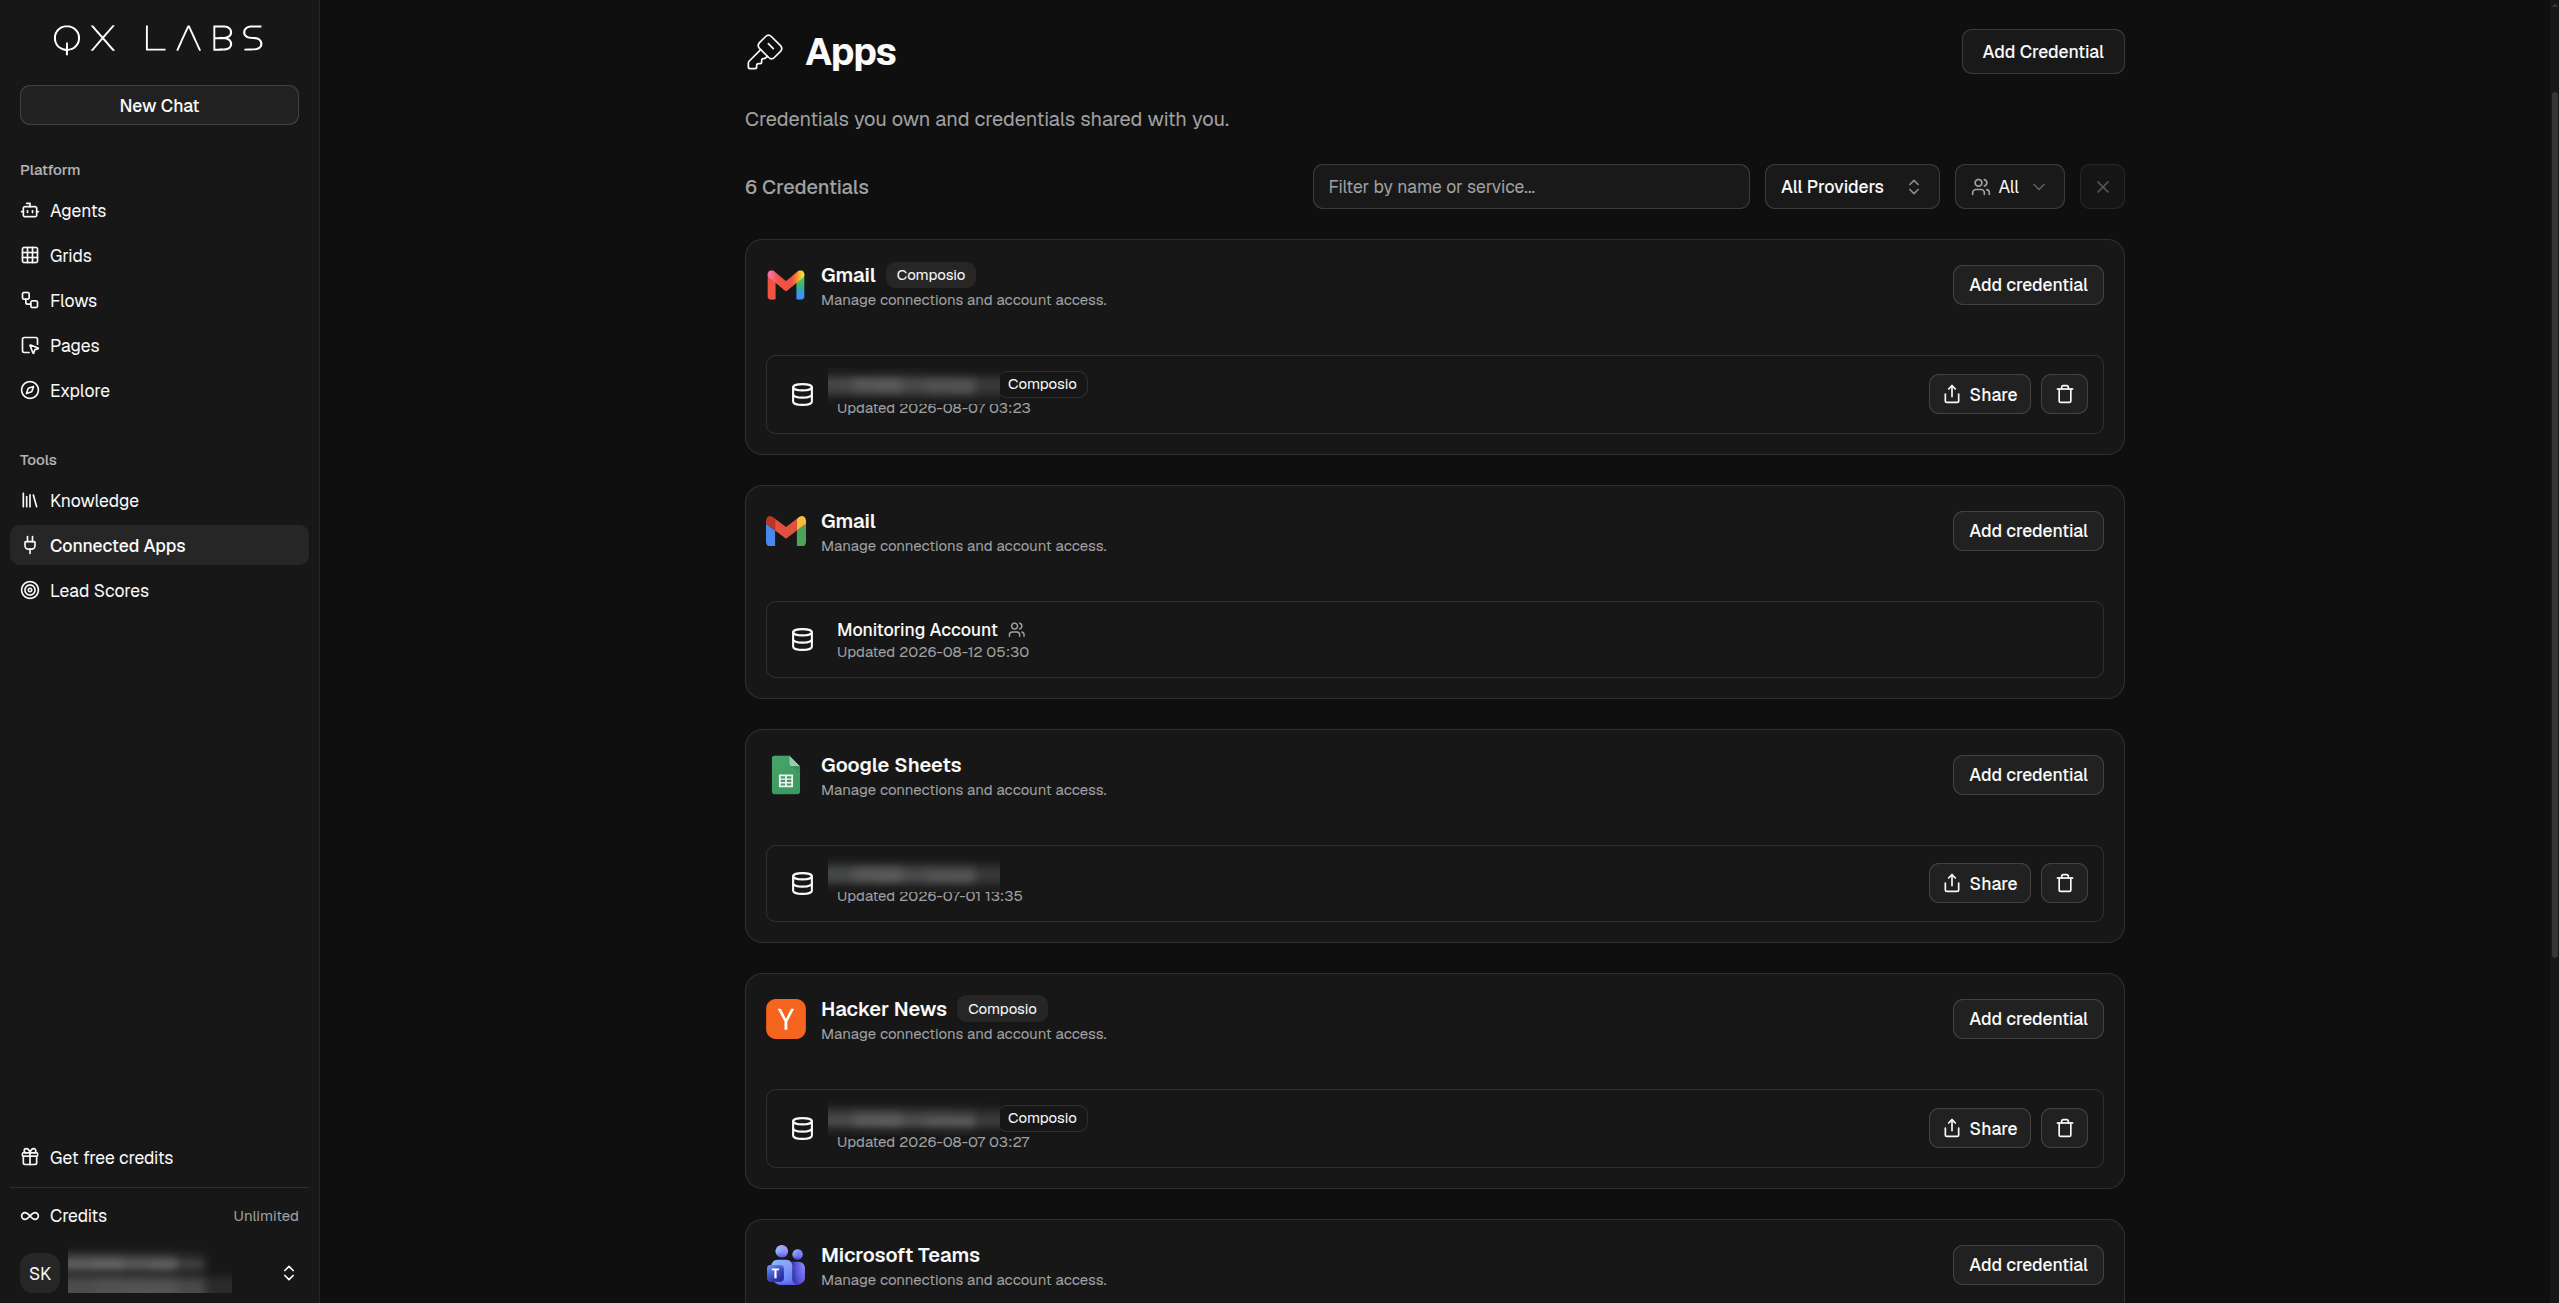Click the top Add Credential button
This screenshot has width=2559, height=1303.
tap(2043, 52)
